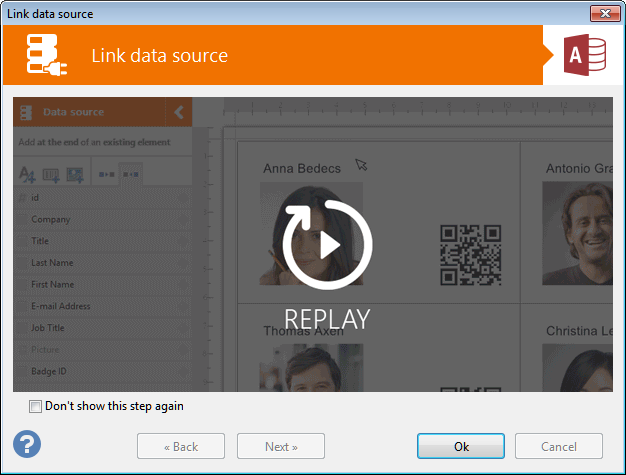Click the Data source panel database icon

coord(27,112)
